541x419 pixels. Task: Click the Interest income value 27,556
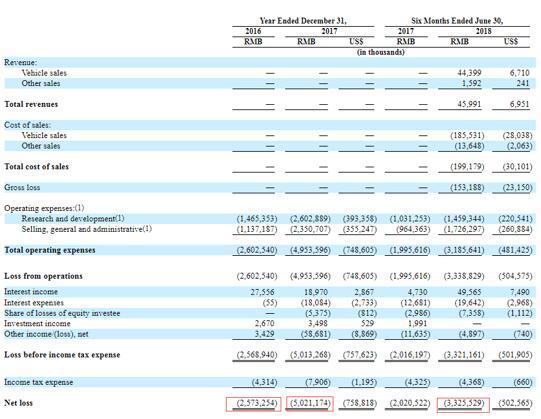(x=262, y=292)
